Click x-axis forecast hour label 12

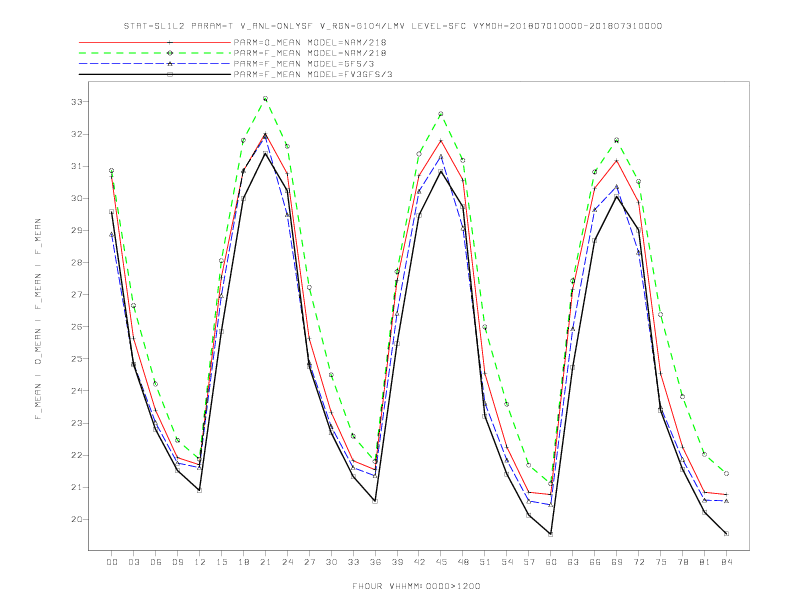point(200,562)
